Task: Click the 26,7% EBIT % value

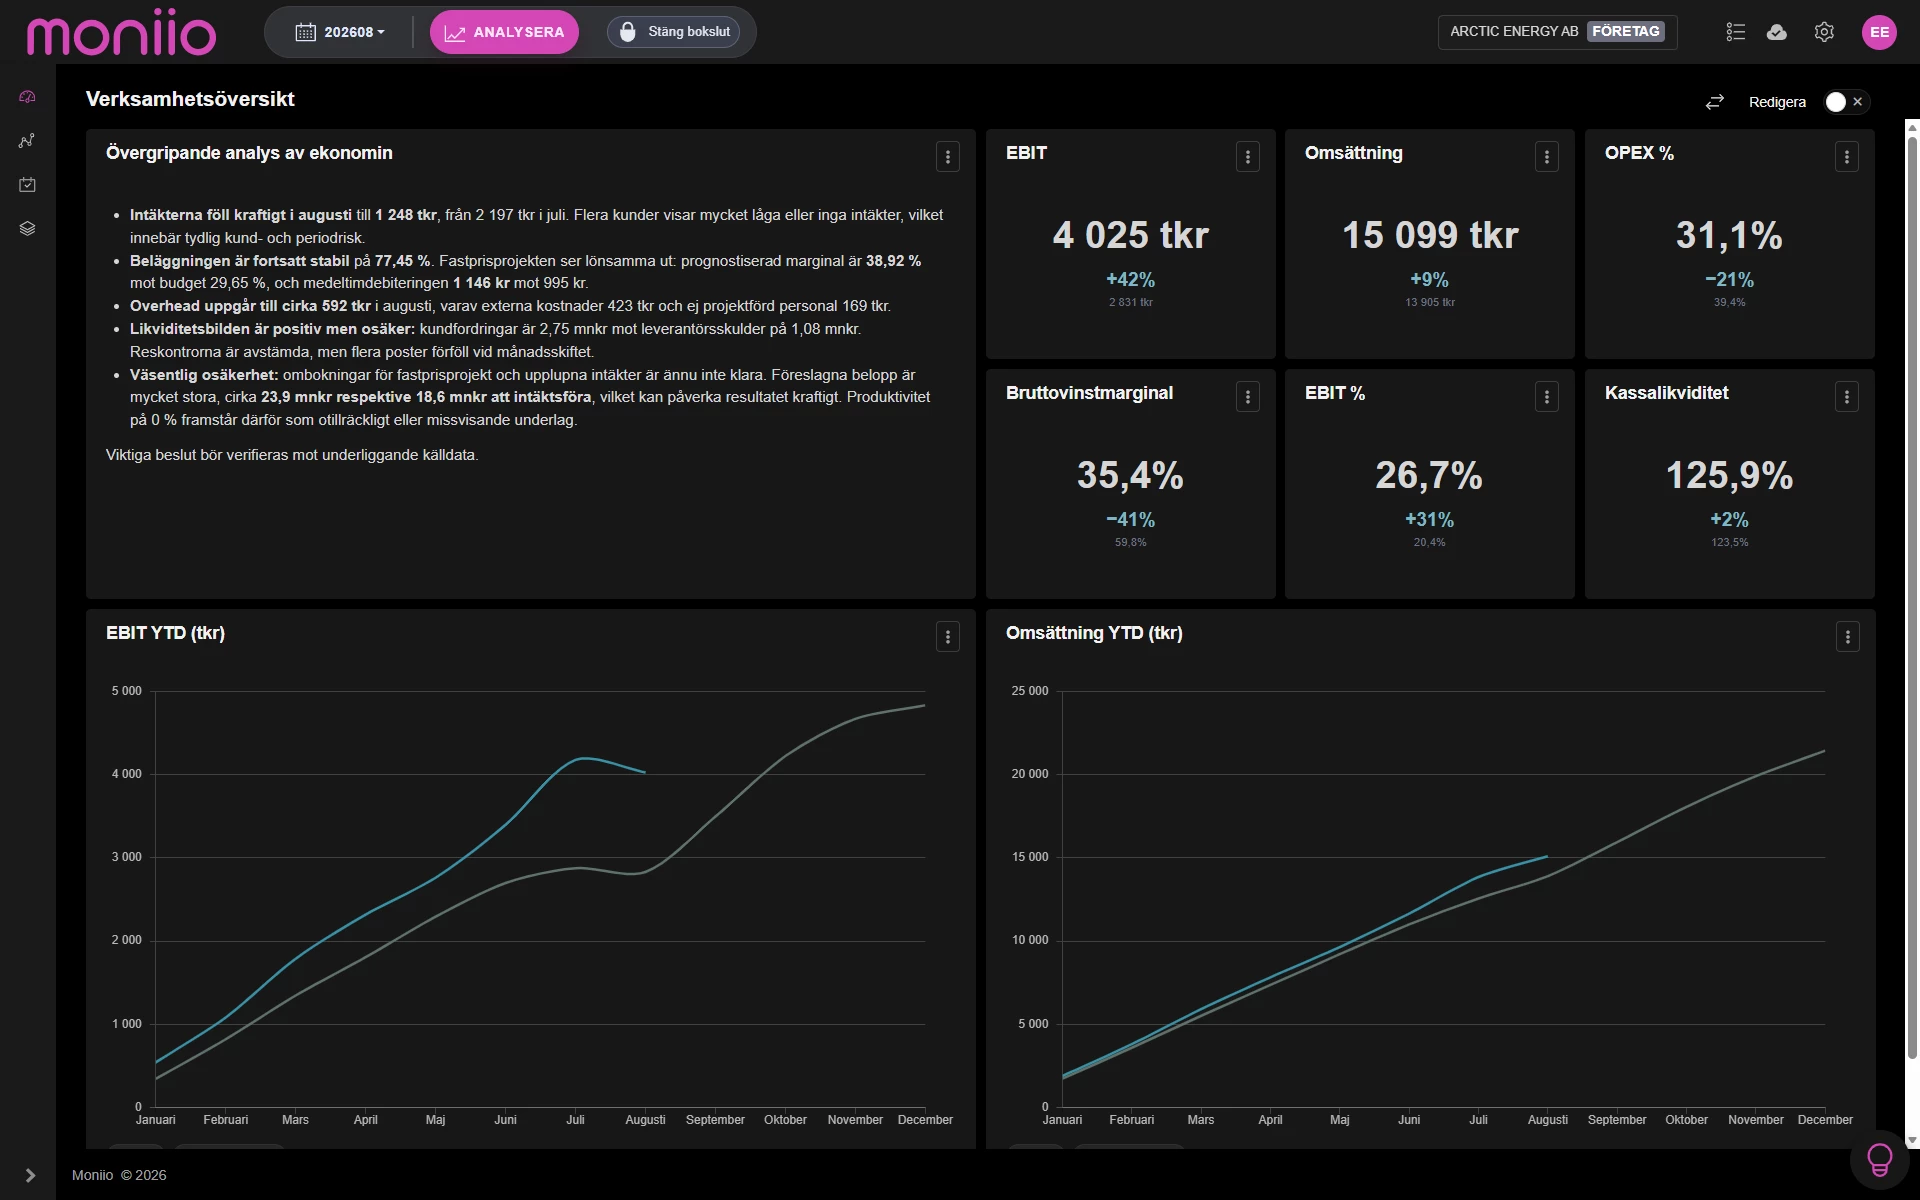Action: tap(1429, 475)
